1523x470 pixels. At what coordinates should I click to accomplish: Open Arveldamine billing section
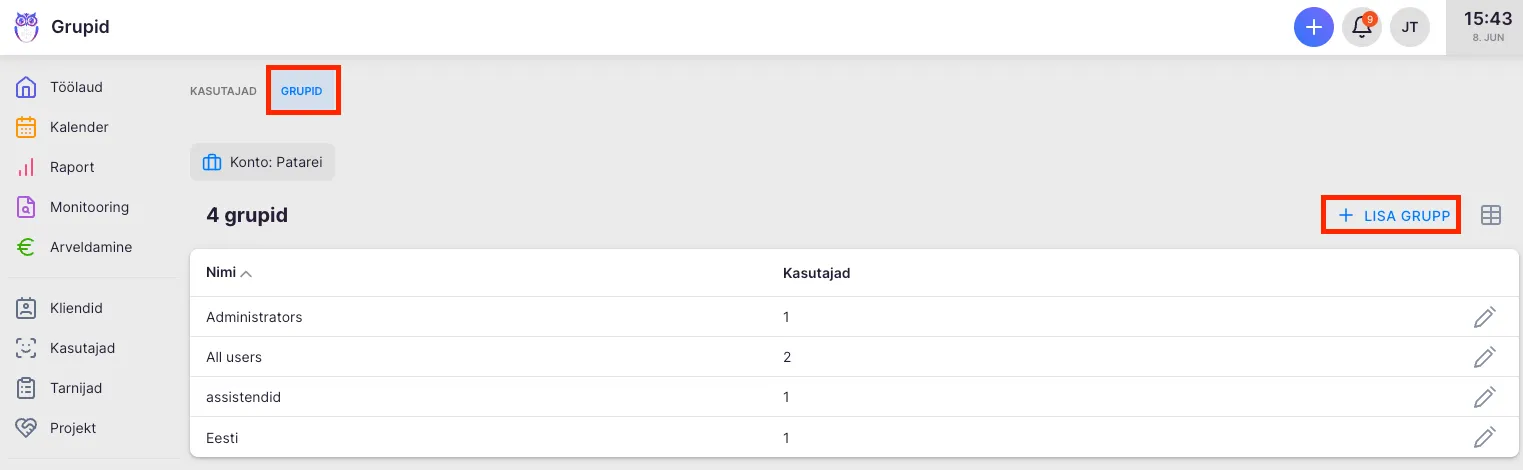(x=90, y=247)
